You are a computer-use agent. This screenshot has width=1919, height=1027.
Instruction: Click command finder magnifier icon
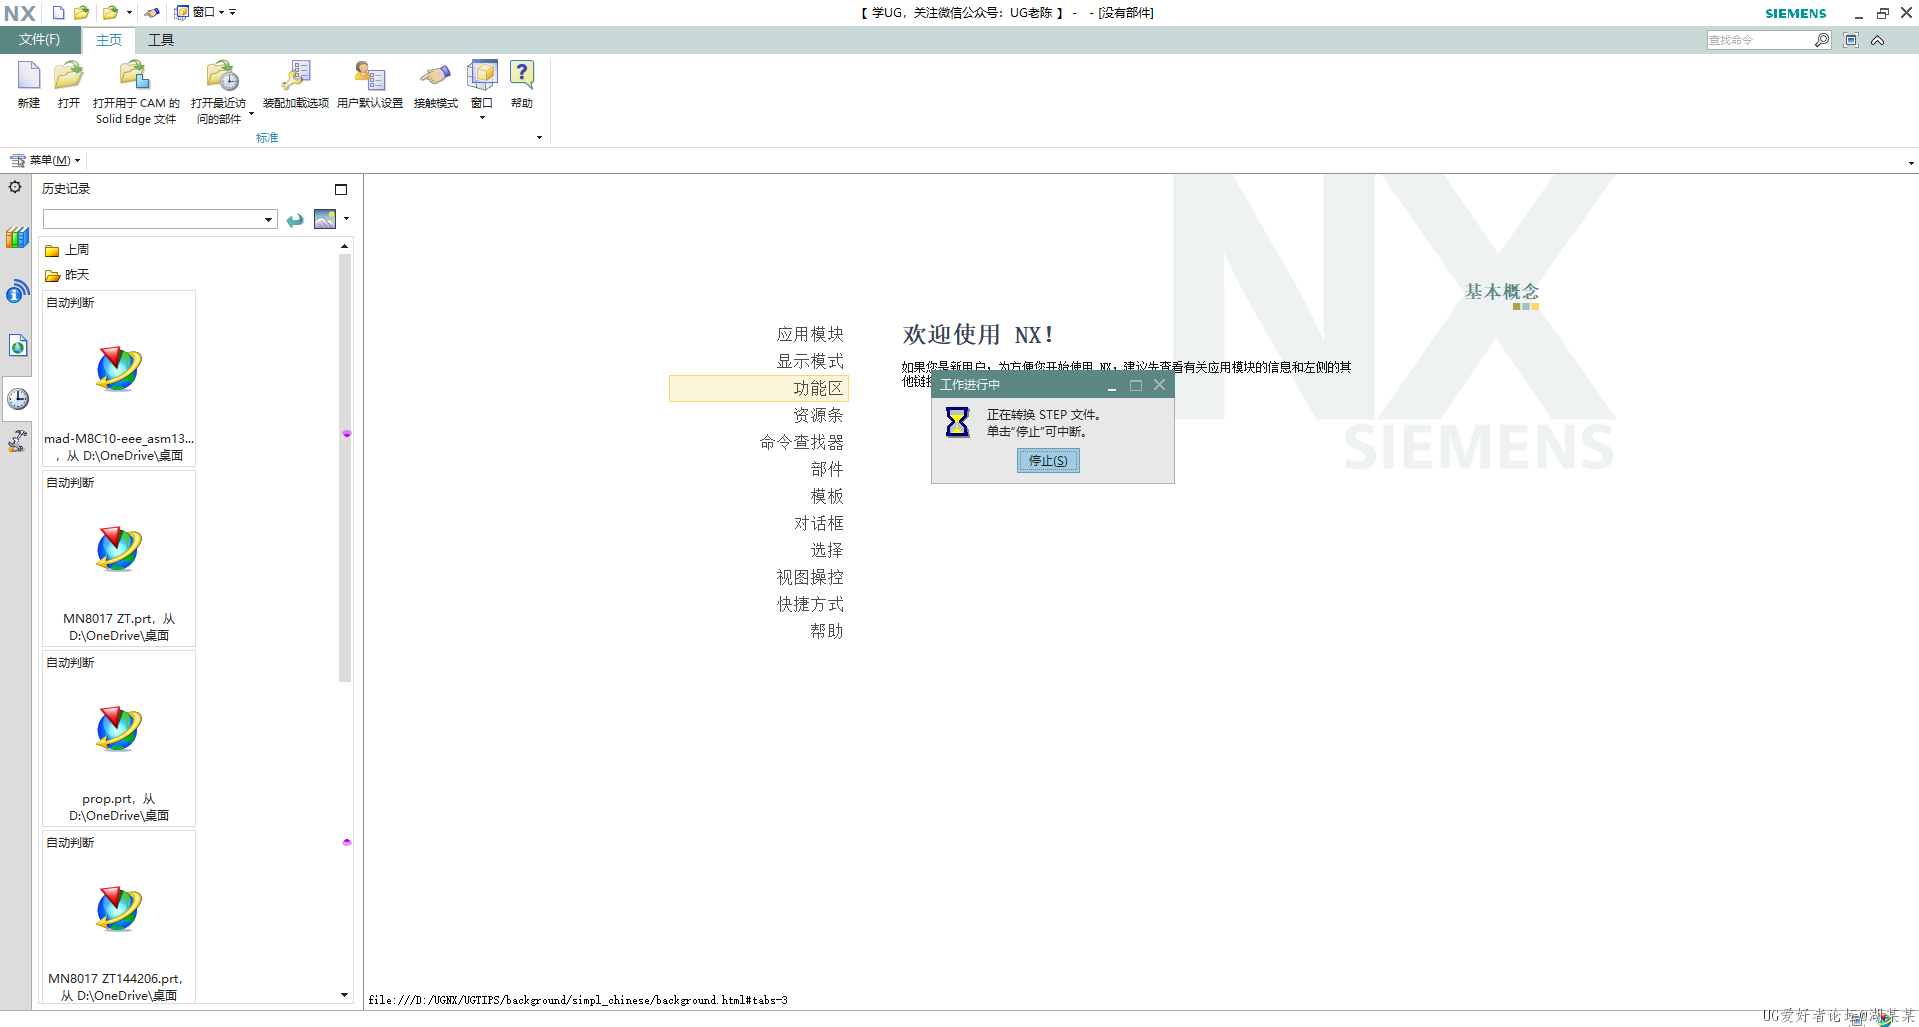point(1822,40)
